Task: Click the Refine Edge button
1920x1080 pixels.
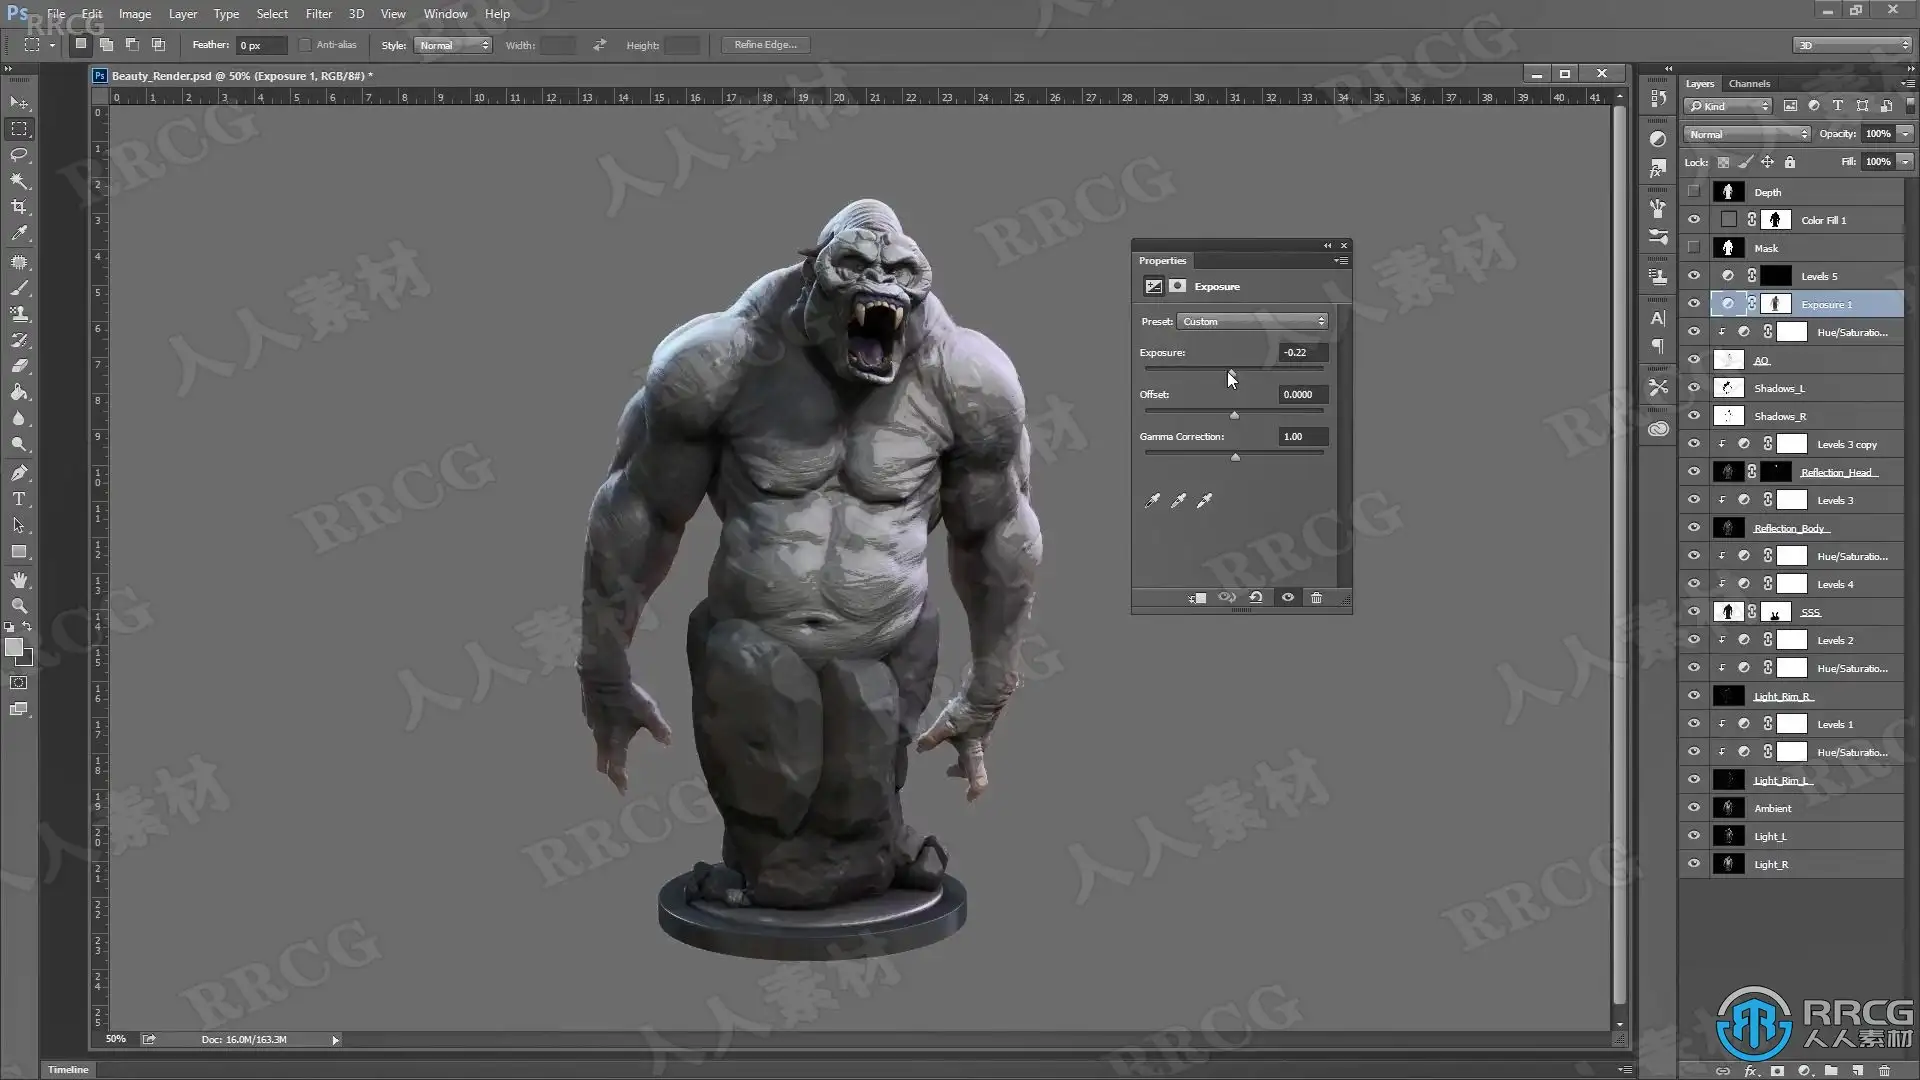Action: click(765, 45)
